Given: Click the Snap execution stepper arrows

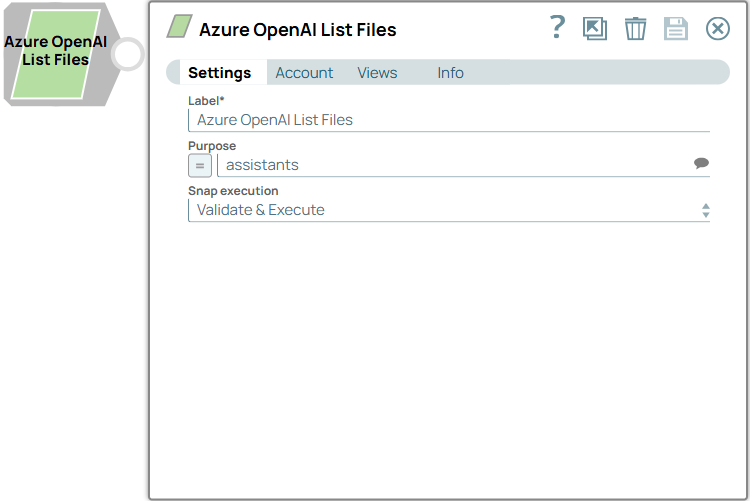Looking at the screenshot, I should click(x=706, y=211).
